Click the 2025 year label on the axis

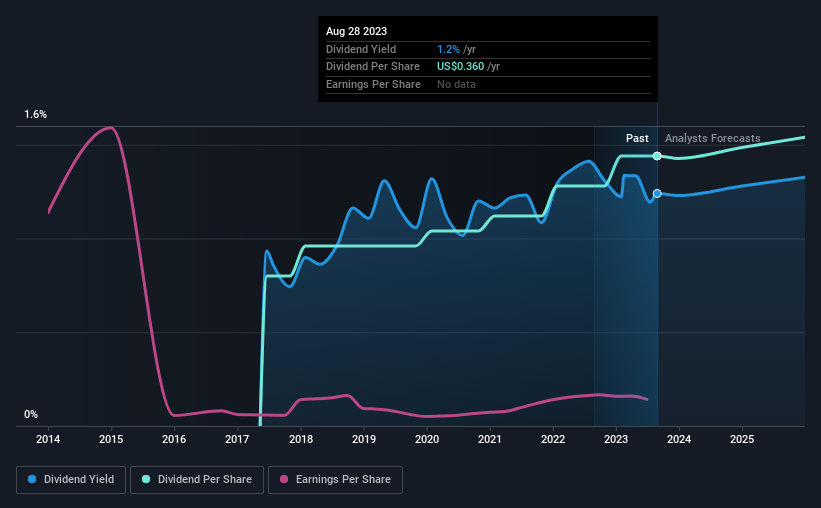tap(742, 438)
